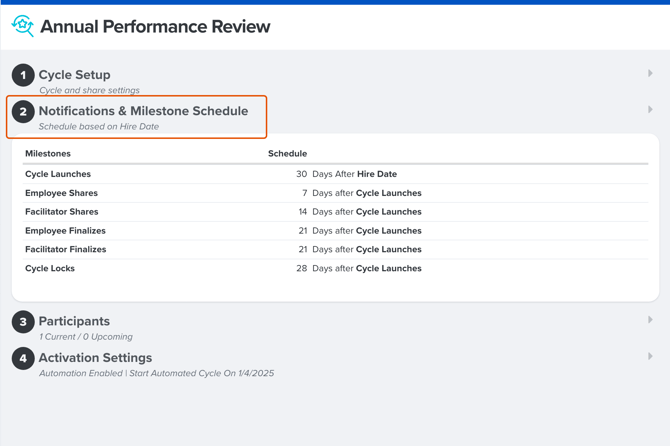Click the Milestones column header
Viewport: 670px width, 446px height.
(x=48, y=154)
